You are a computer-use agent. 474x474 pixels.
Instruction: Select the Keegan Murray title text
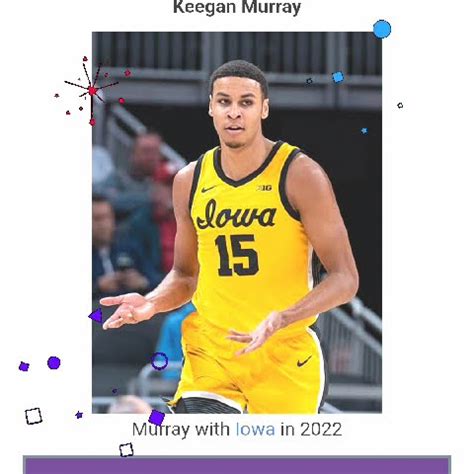pos(237,7)
